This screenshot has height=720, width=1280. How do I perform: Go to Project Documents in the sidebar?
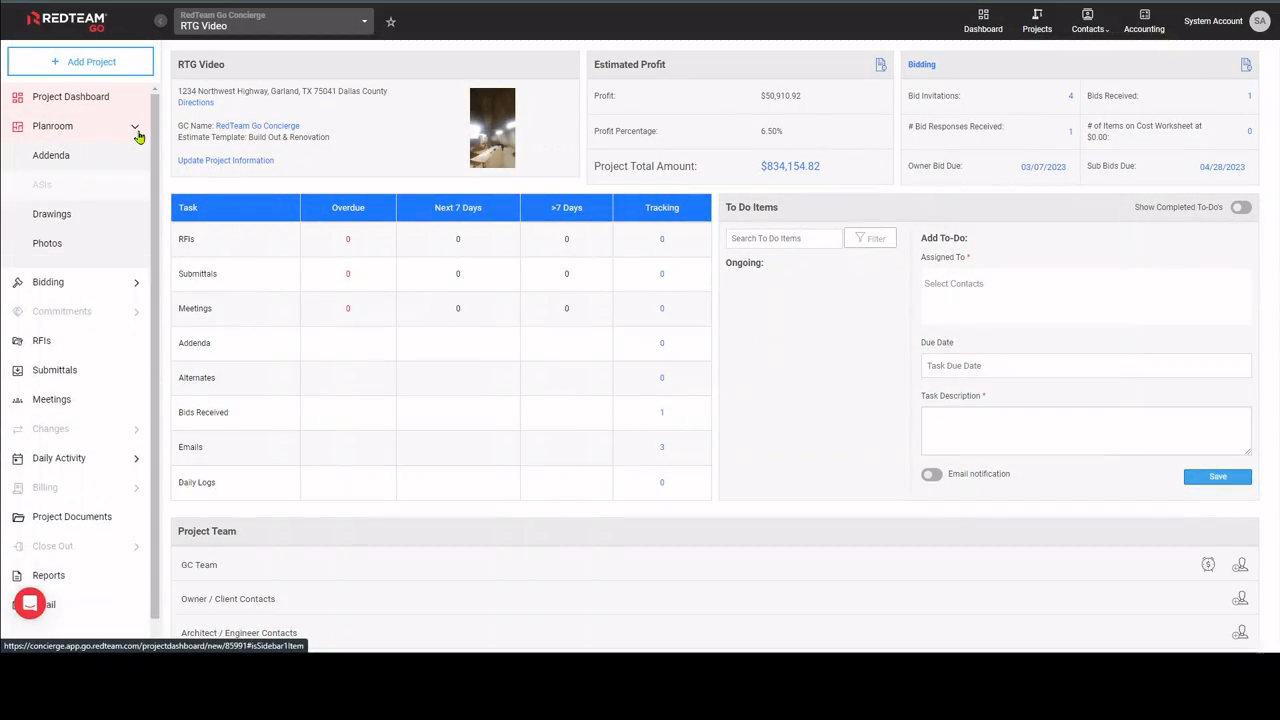point(72,517)
